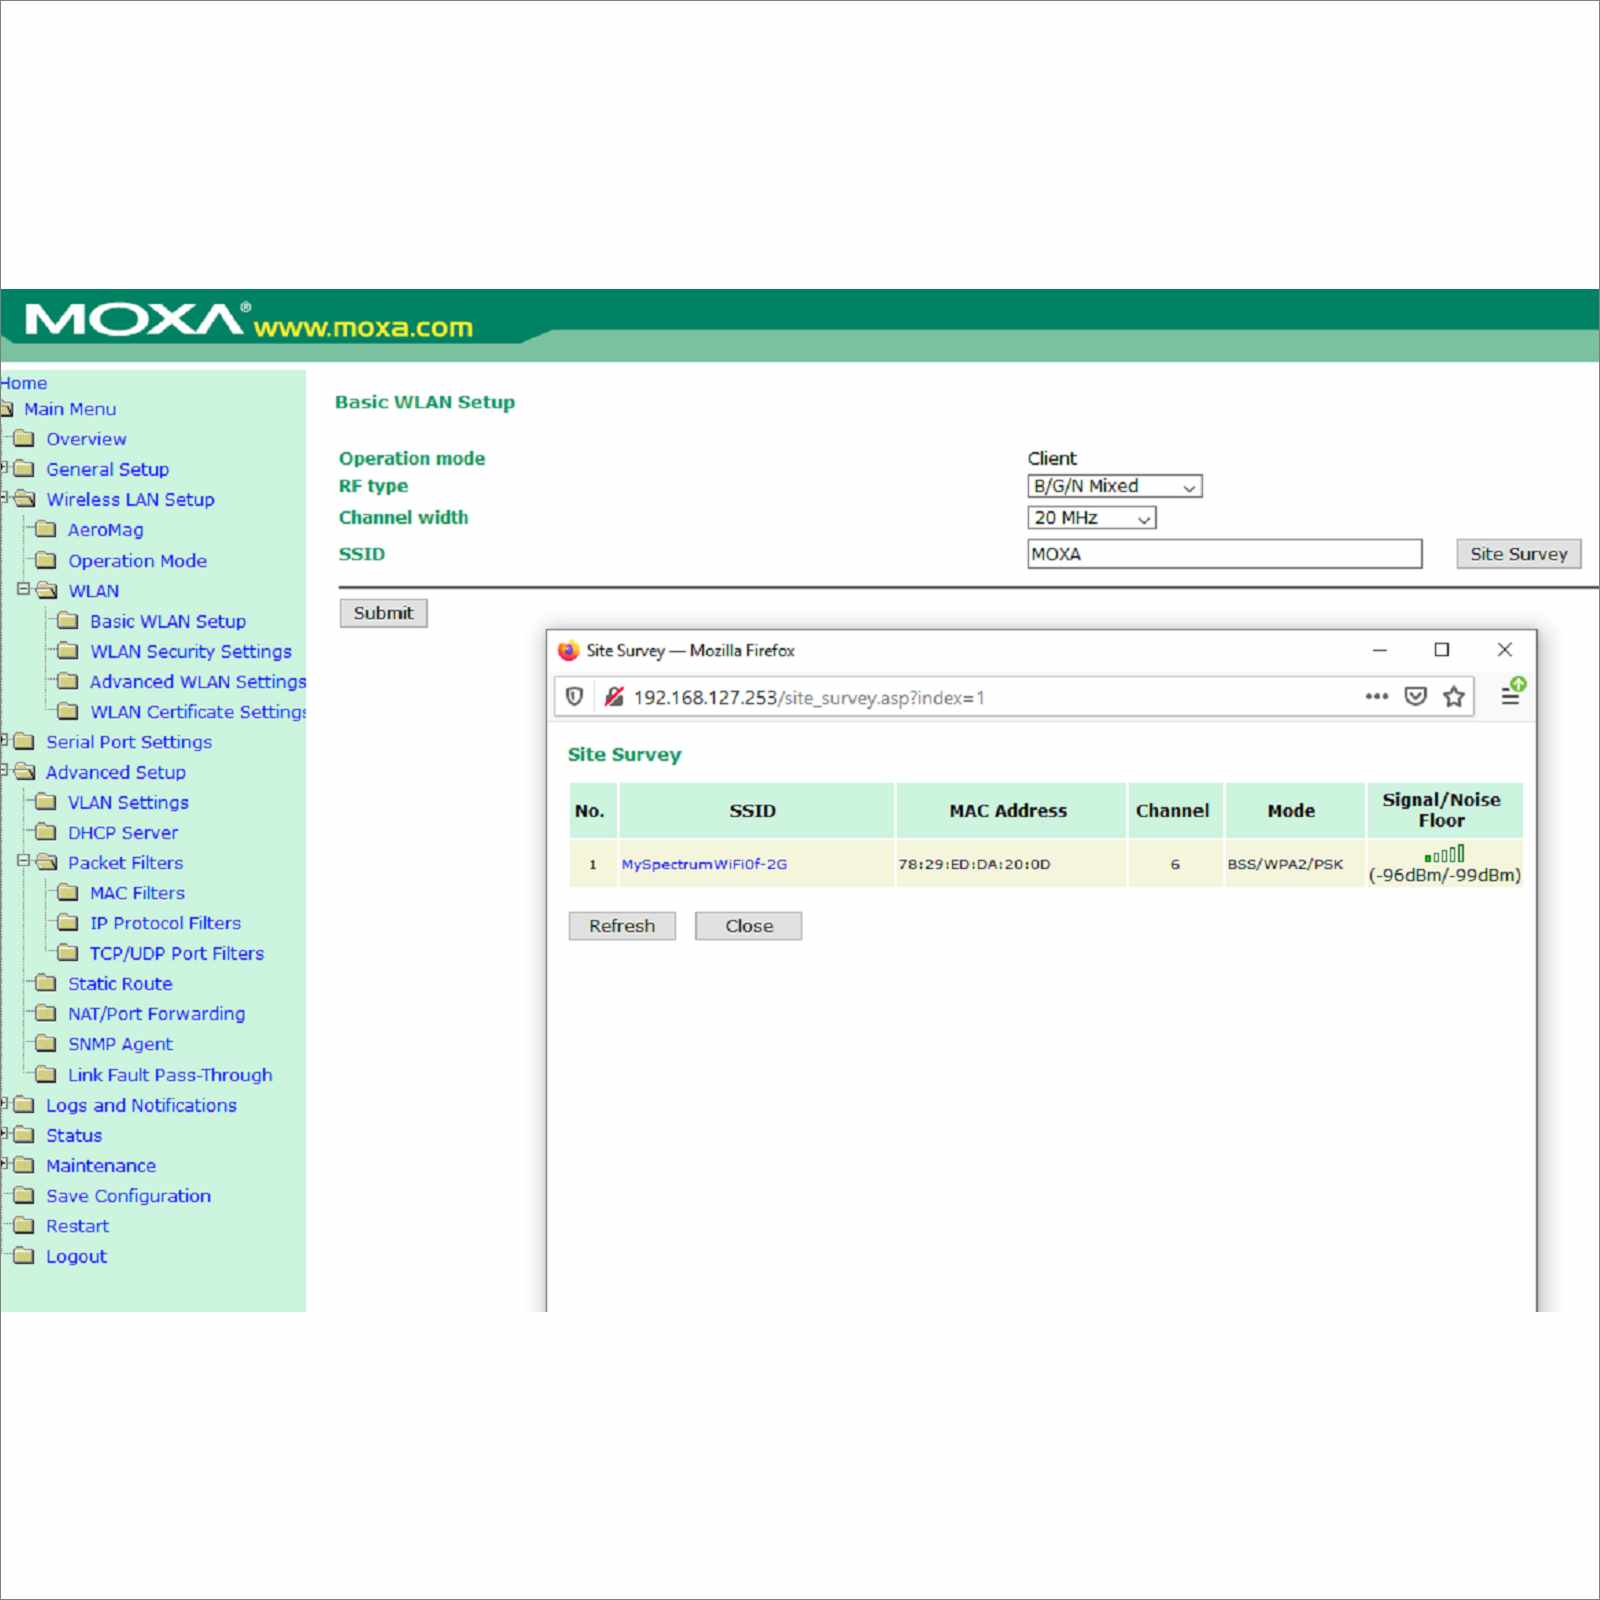Go to the Home link
The image size is (1600, 1600).
coord(24,383)
